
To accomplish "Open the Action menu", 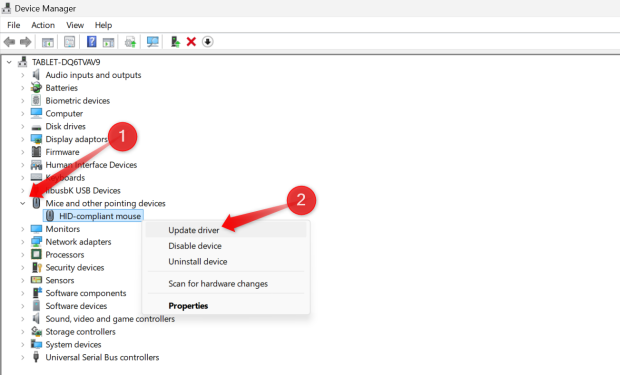I will (x=43, y=25).
